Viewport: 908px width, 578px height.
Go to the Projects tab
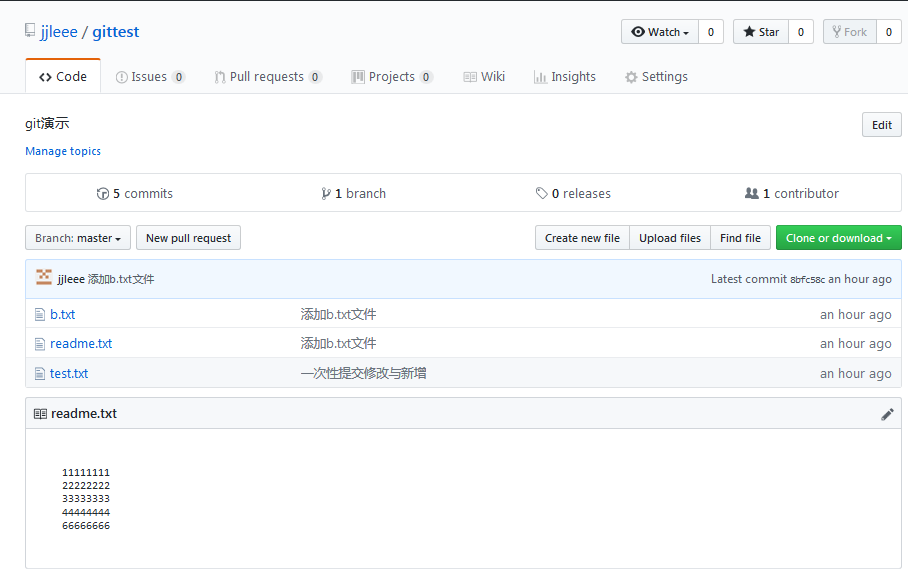392,76
